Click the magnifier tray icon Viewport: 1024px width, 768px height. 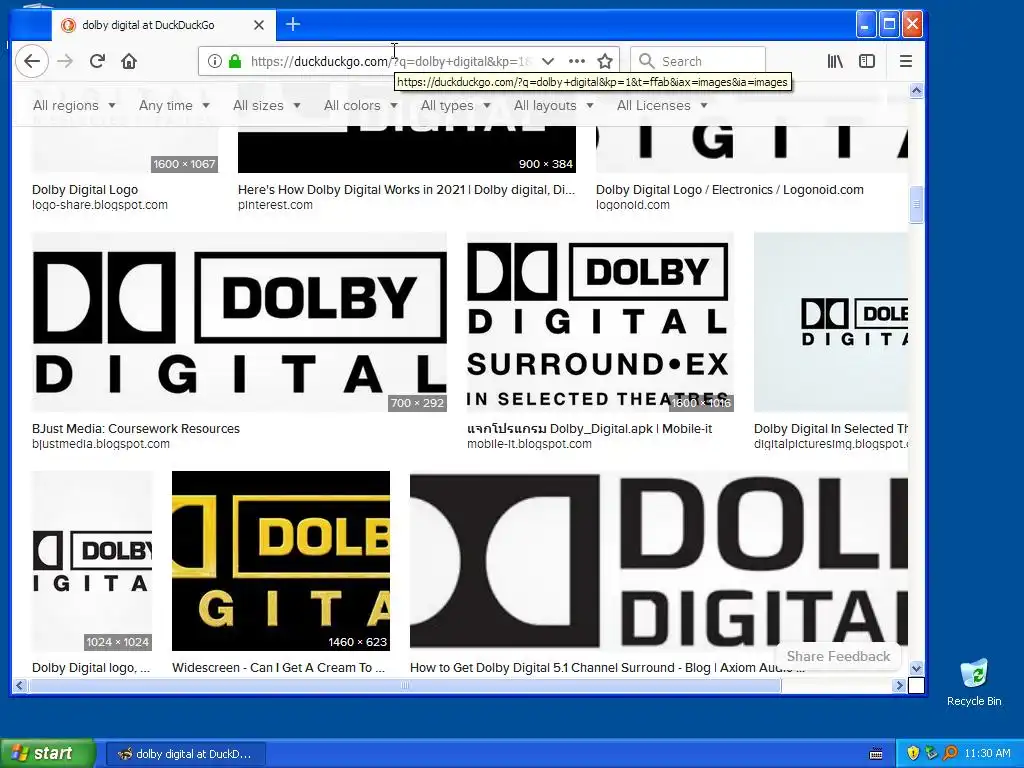[x=950, y=754]
